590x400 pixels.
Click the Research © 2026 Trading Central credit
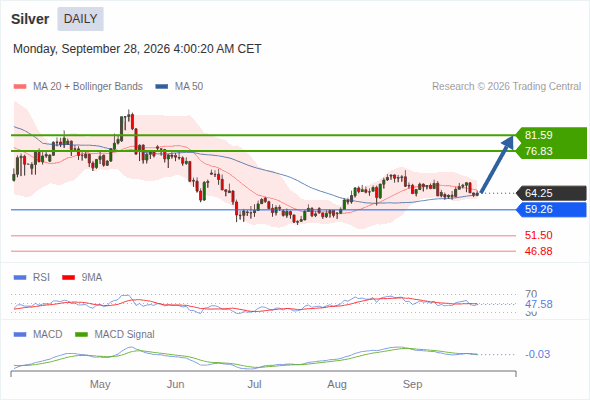pyautogui.click(x=506, y=87)
